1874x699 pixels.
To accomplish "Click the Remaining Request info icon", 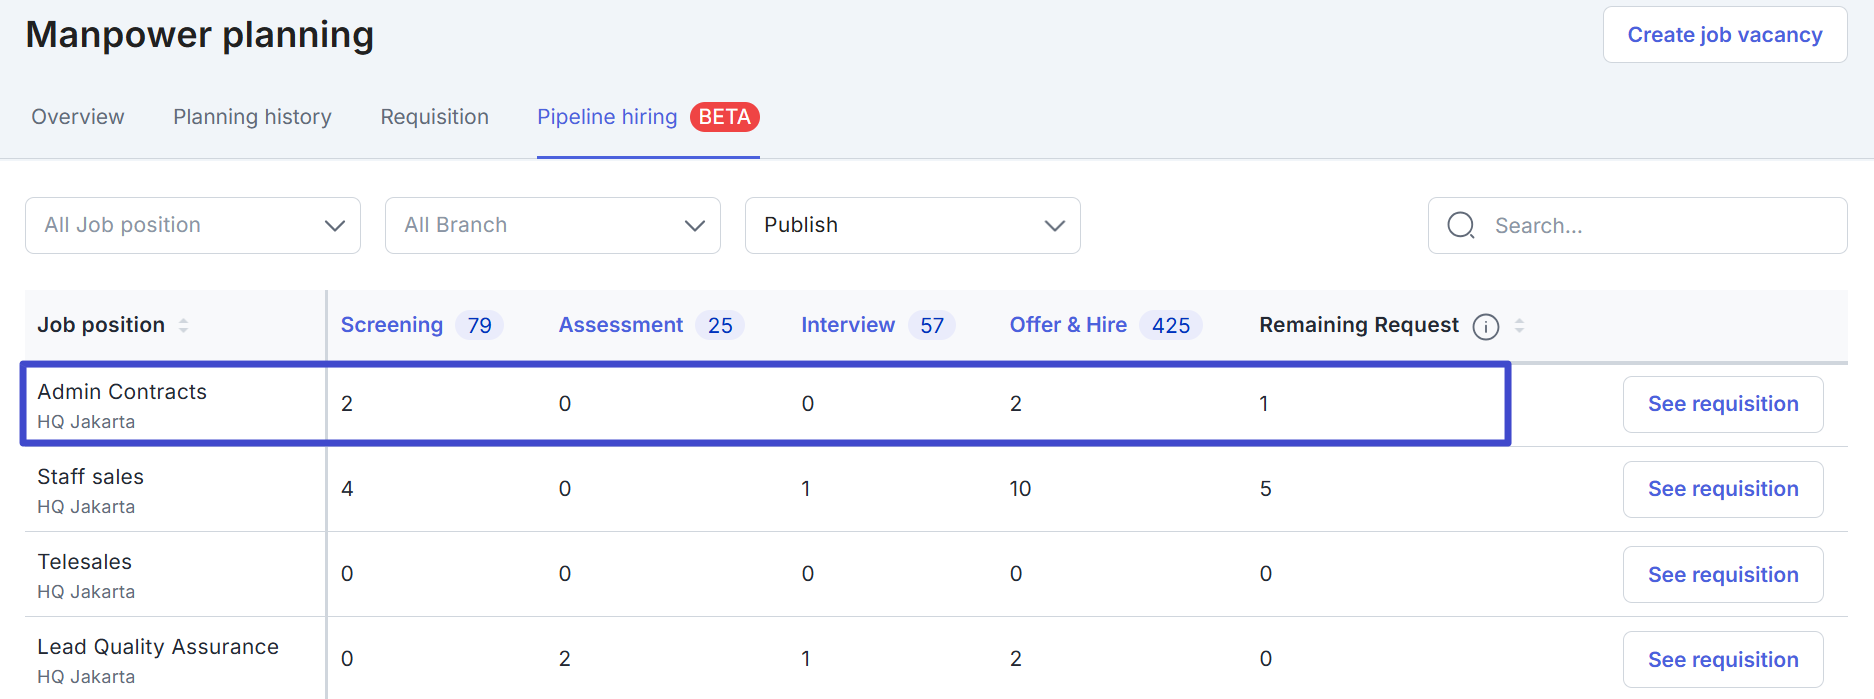I will click(x=1485, y=326).
